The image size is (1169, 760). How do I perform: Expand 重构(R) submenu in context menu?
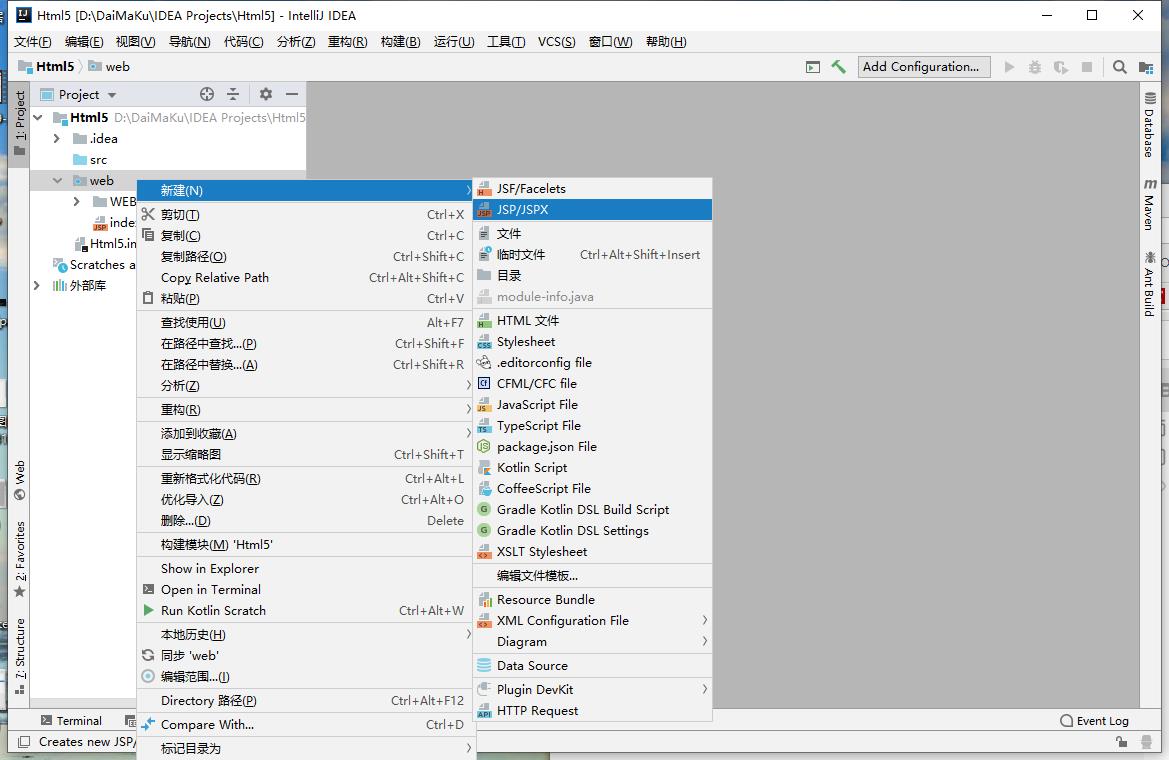[306, 409]
